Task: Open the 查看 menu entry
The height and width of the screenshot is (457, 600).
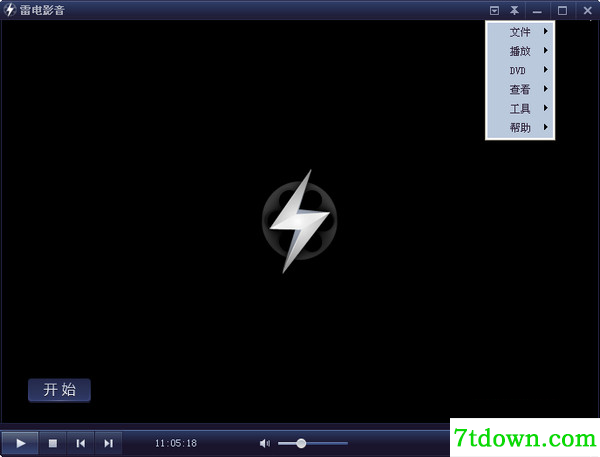Action: (x=520, y=89)
